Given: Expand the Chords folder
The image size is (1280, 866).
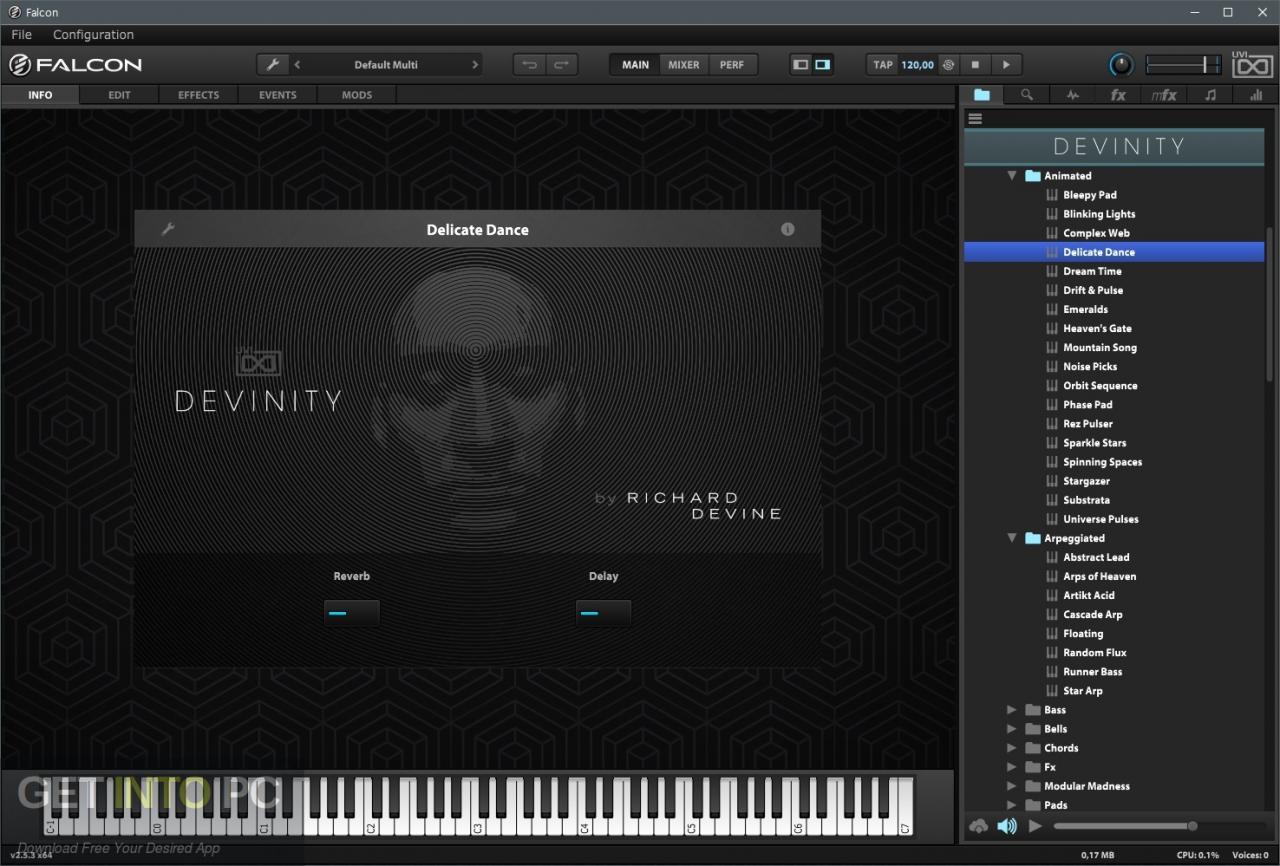Looking at the screenshot, I should (1012, 748).
